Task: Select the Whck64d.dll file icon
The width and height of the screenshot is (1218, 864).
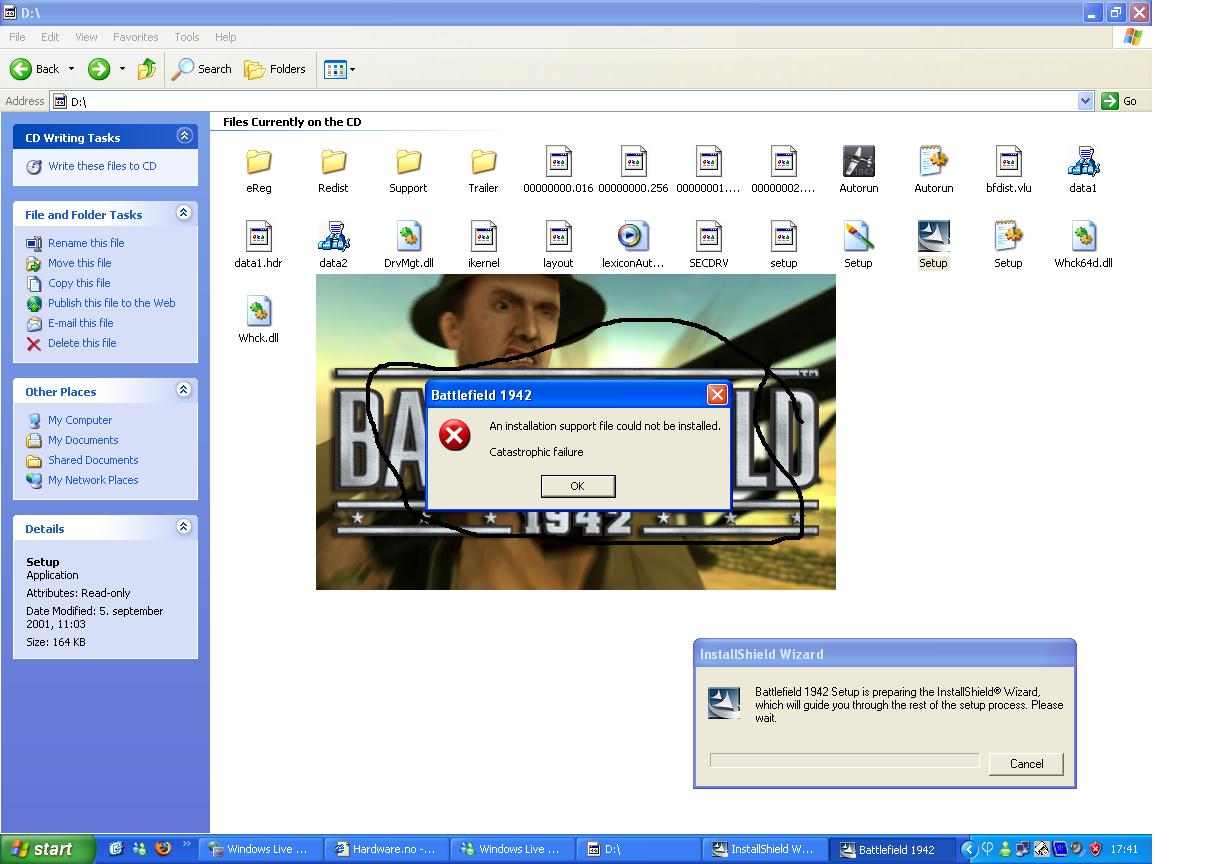Action: (x=1083, y=236)
